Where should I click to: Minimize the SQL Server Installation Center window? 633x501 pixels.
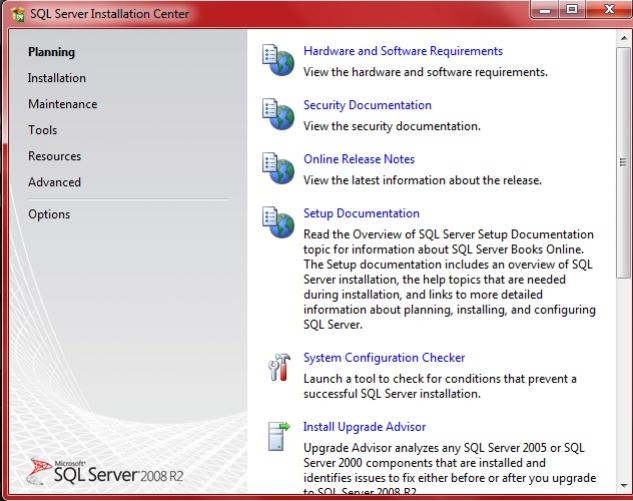(x=545, y=10)
